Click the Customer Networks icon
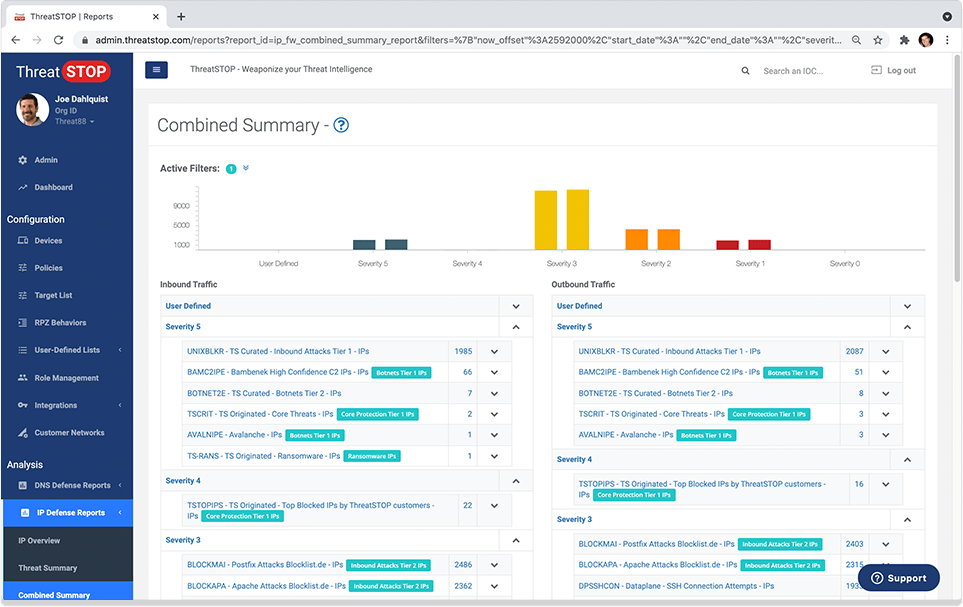 23,433
